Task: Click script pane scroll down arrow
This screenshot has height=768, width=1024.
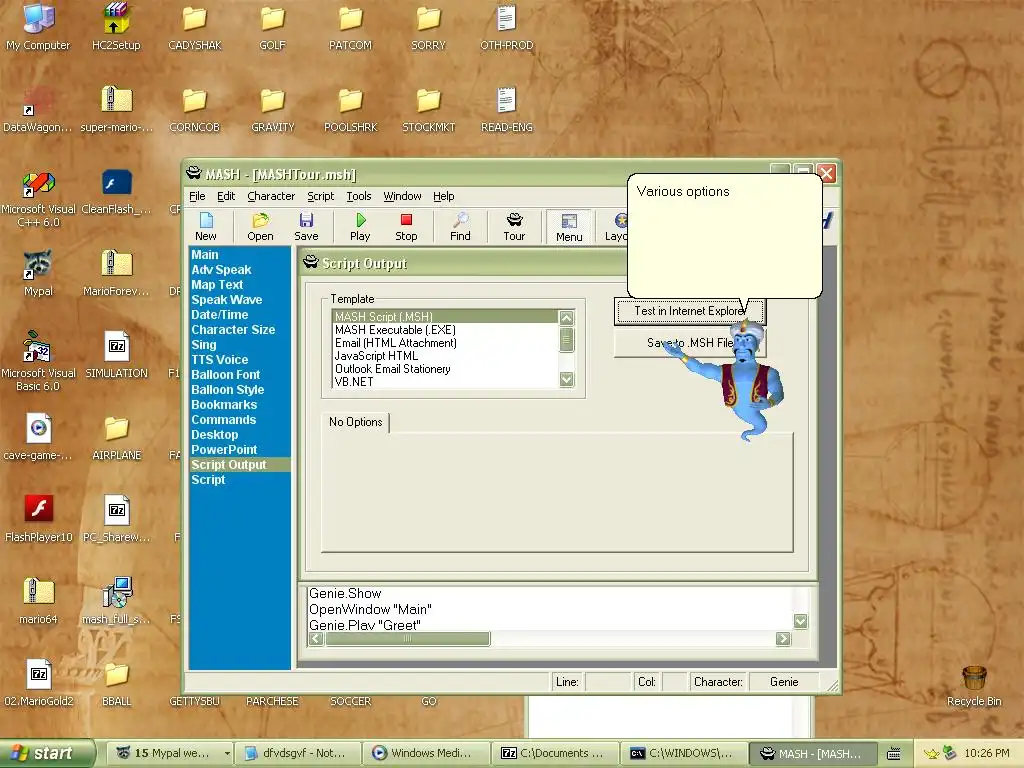Action: (x=801, y=621)
